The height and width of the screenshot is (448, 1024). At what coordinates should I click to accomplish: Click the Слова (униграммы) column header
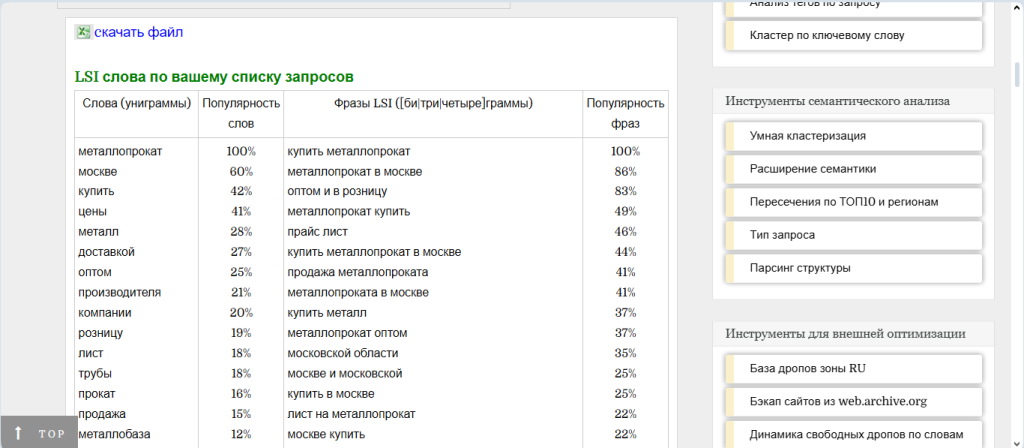coord(137,103)
